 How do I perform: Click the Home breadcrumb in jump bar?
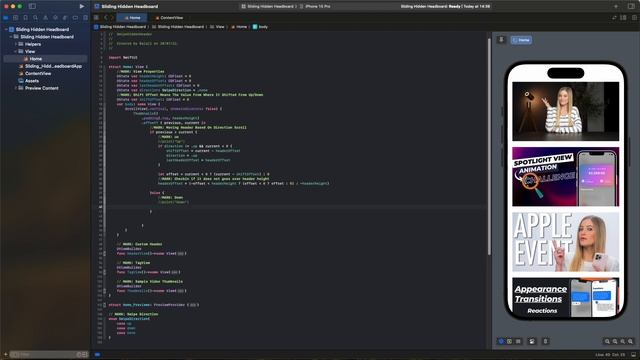click(x=239, y=27)
